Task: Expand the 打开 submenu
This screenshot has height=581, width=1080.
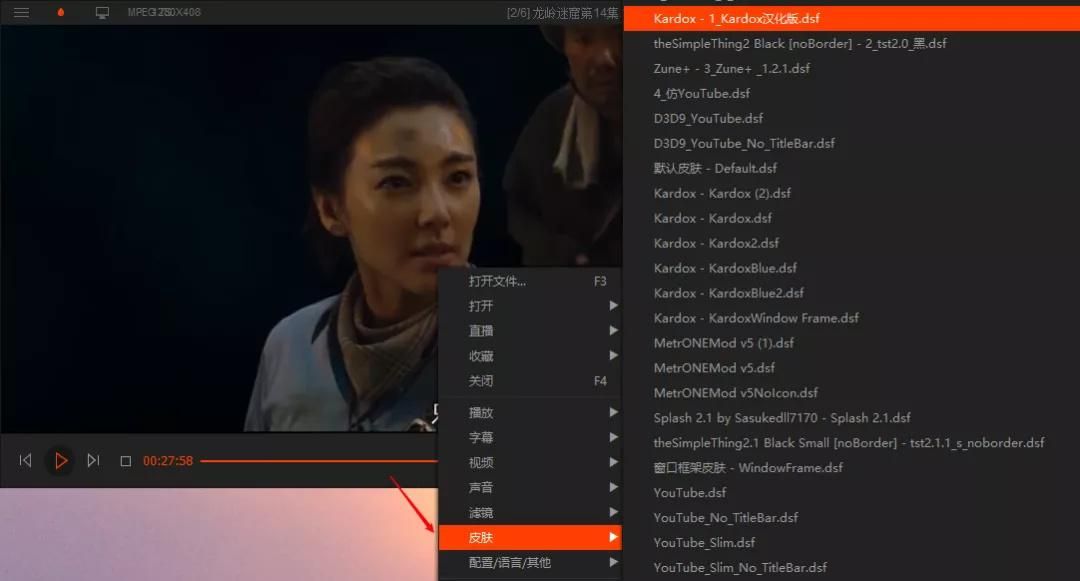Action: [x=530, y=306]
